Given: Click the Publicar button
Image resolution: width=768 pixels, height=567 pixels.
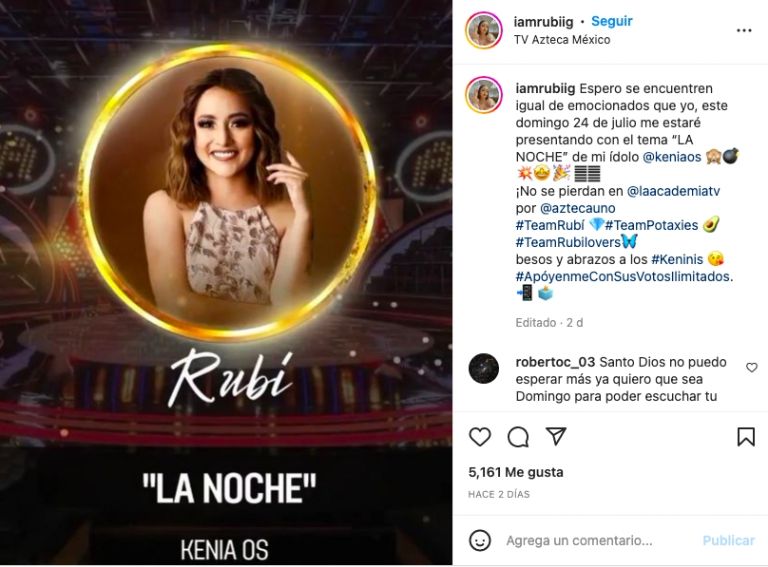Looking at the screenshot, I should click(x=728, y=541).
